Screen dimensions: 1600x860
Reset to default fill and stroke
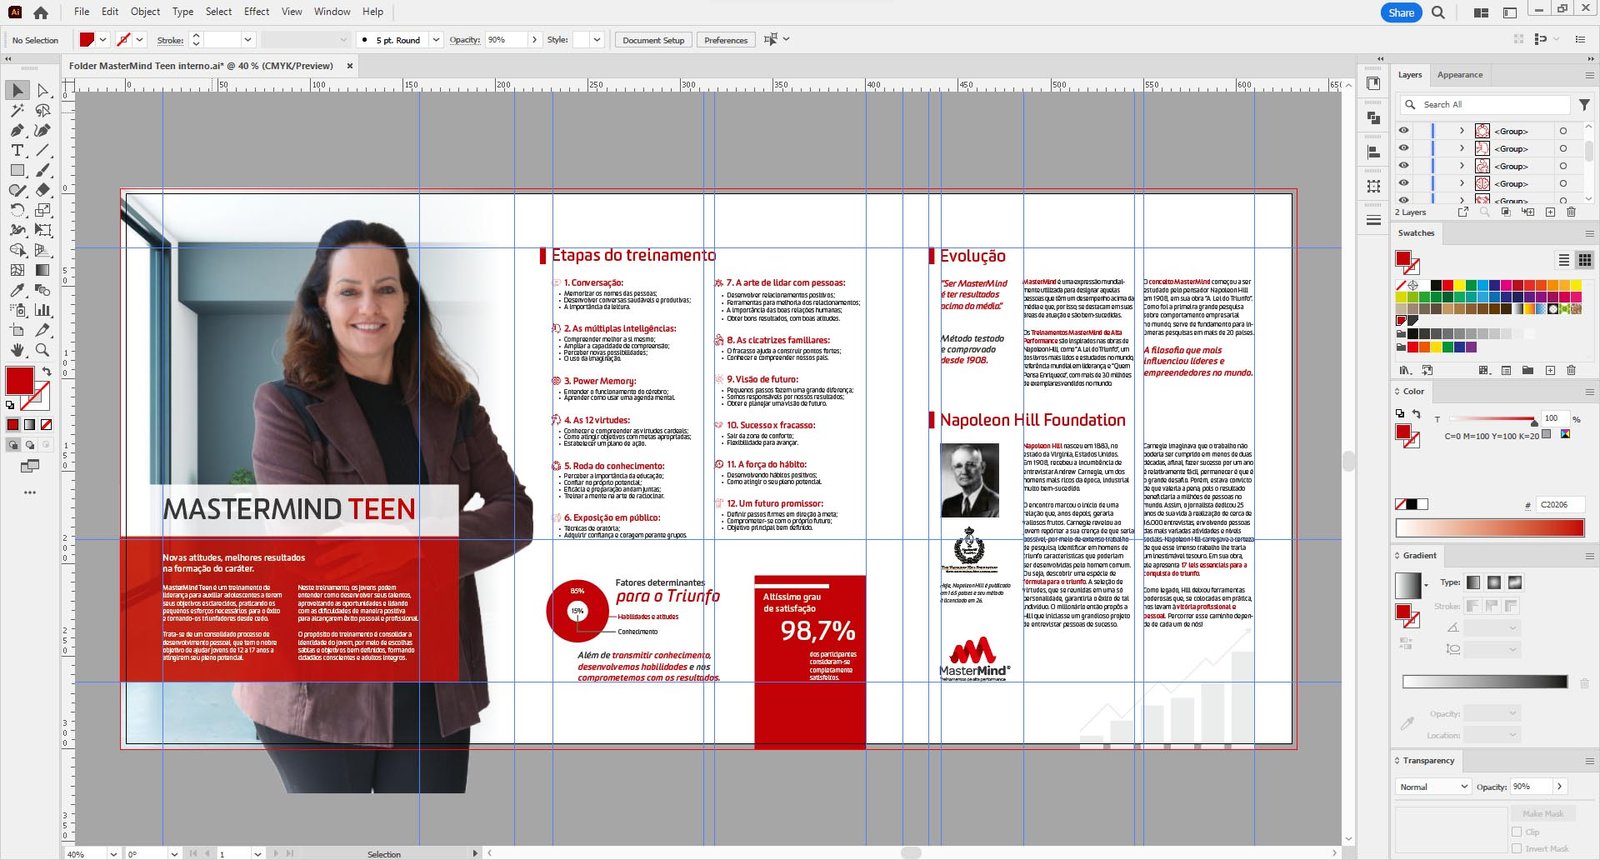(x=10, y=405)
